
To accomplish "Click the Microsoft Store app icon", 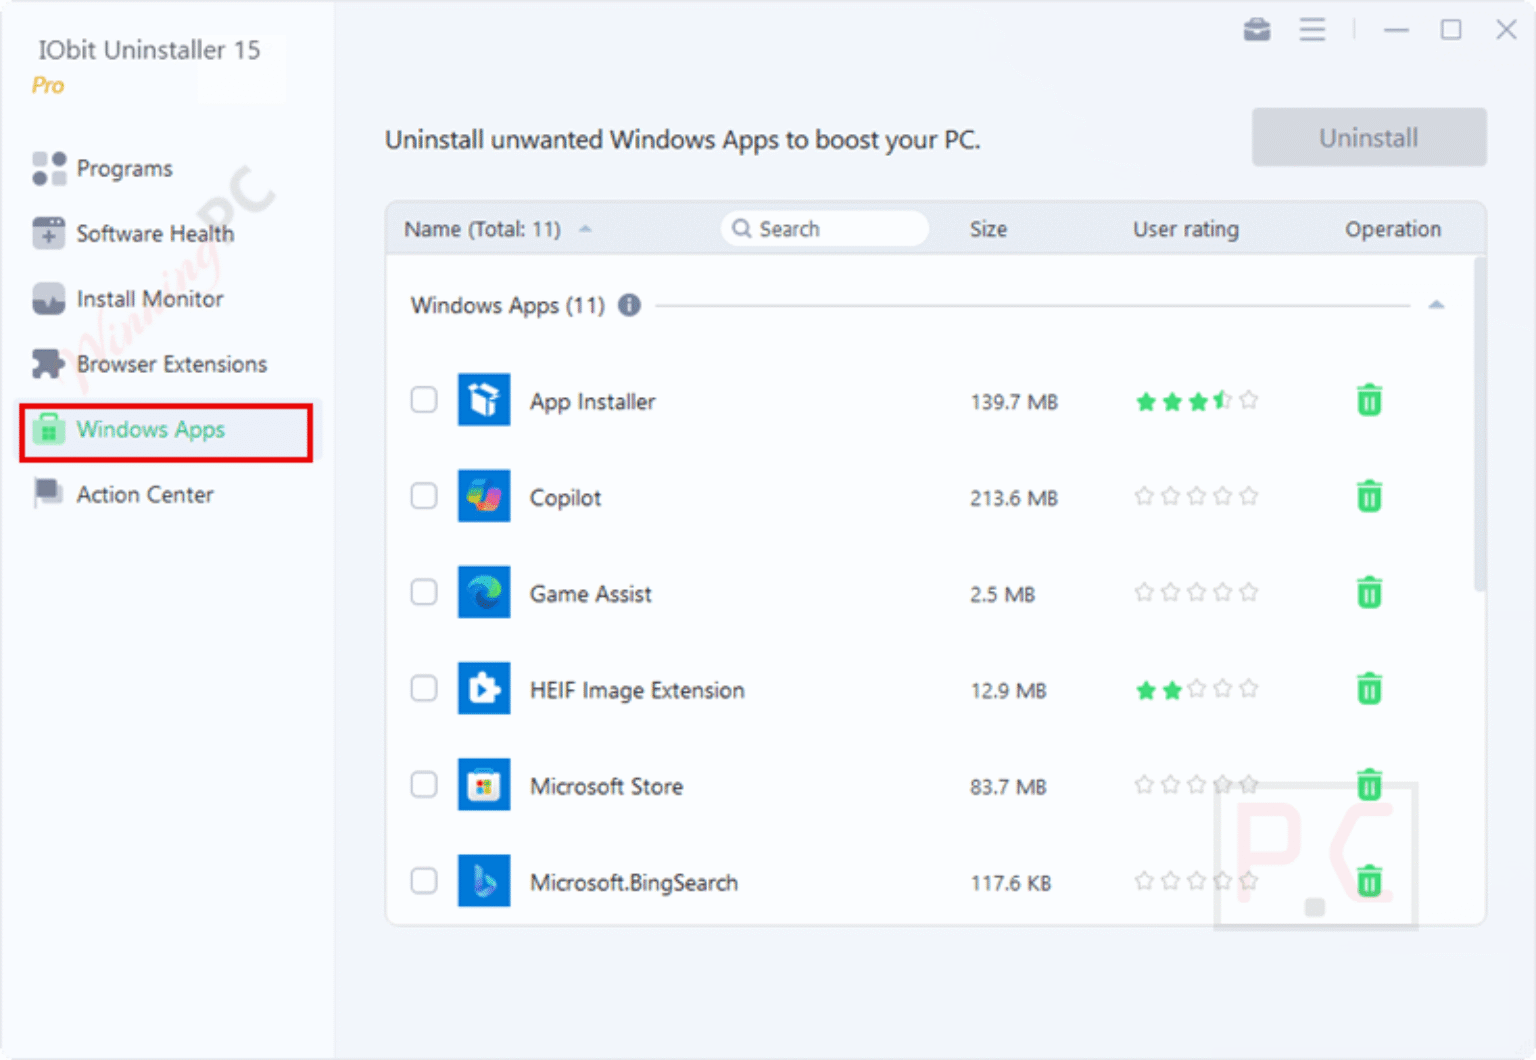I will [x=484, y=784].
